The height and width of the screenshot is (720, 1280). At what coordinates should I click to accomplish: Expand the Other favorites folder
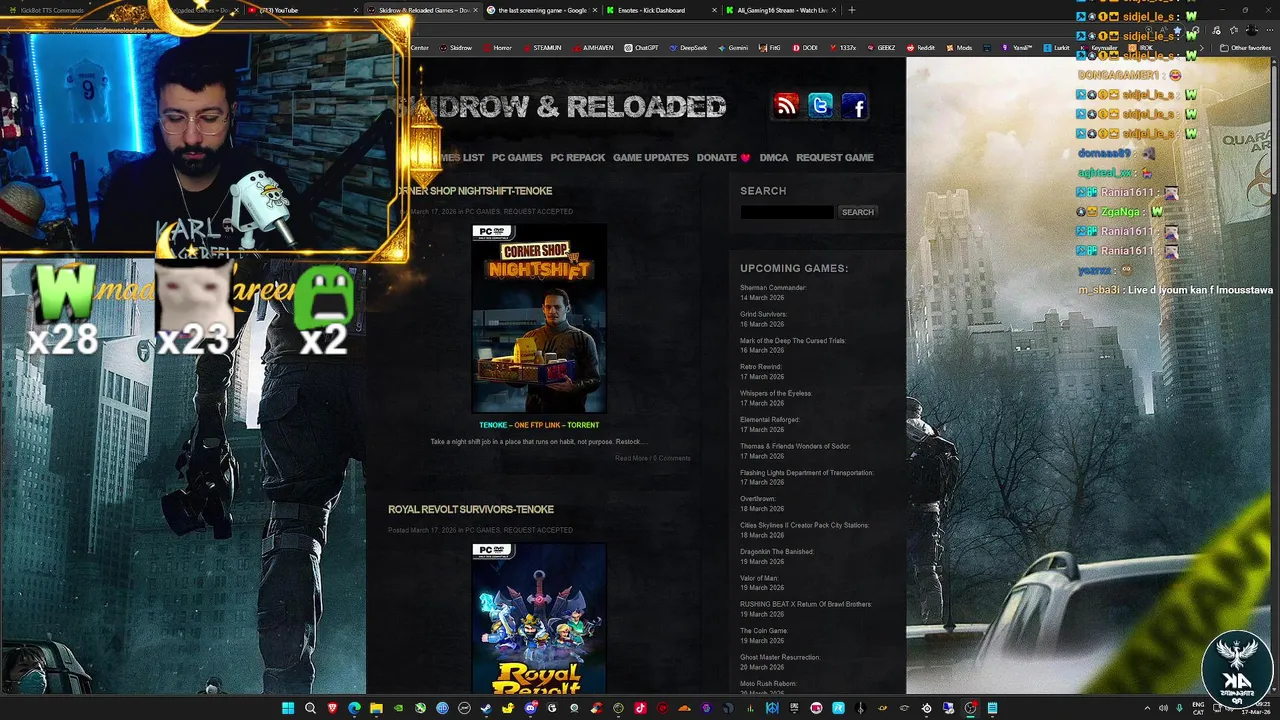coord(1243,48)
